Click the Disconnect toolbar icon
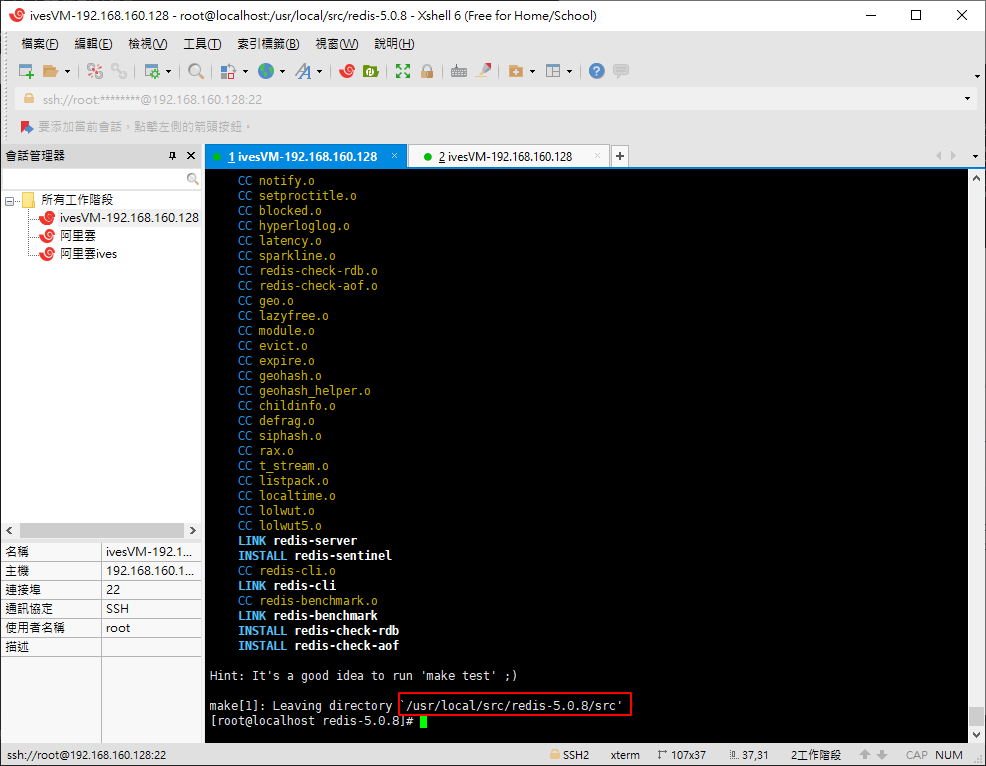This screenshot has height=766, width=986. point(95,71)
